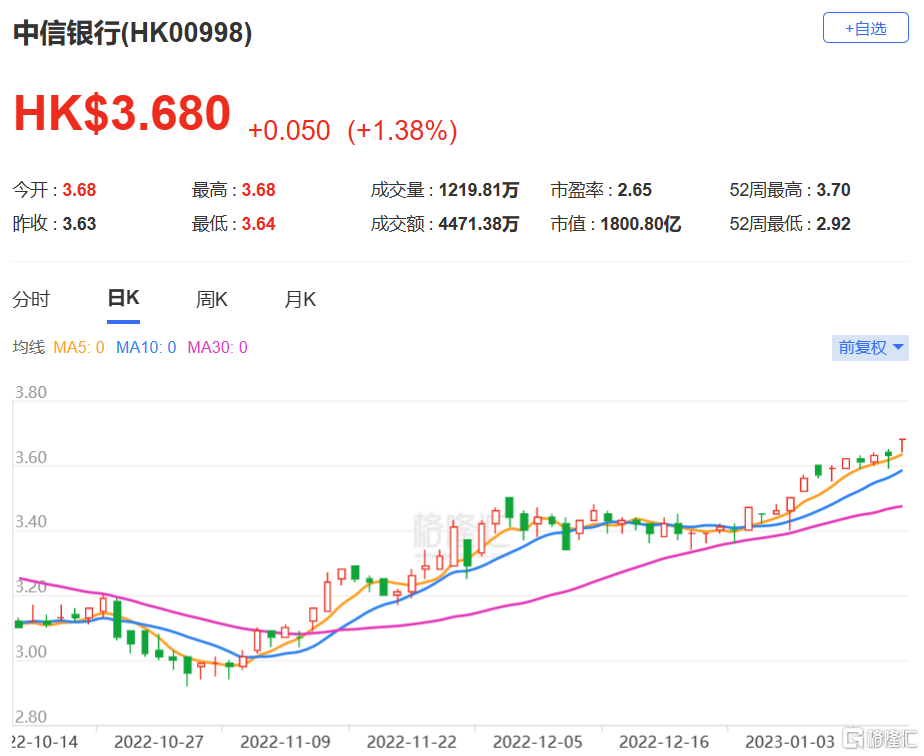Click the 2023-01-03 date axis marker

790,742
